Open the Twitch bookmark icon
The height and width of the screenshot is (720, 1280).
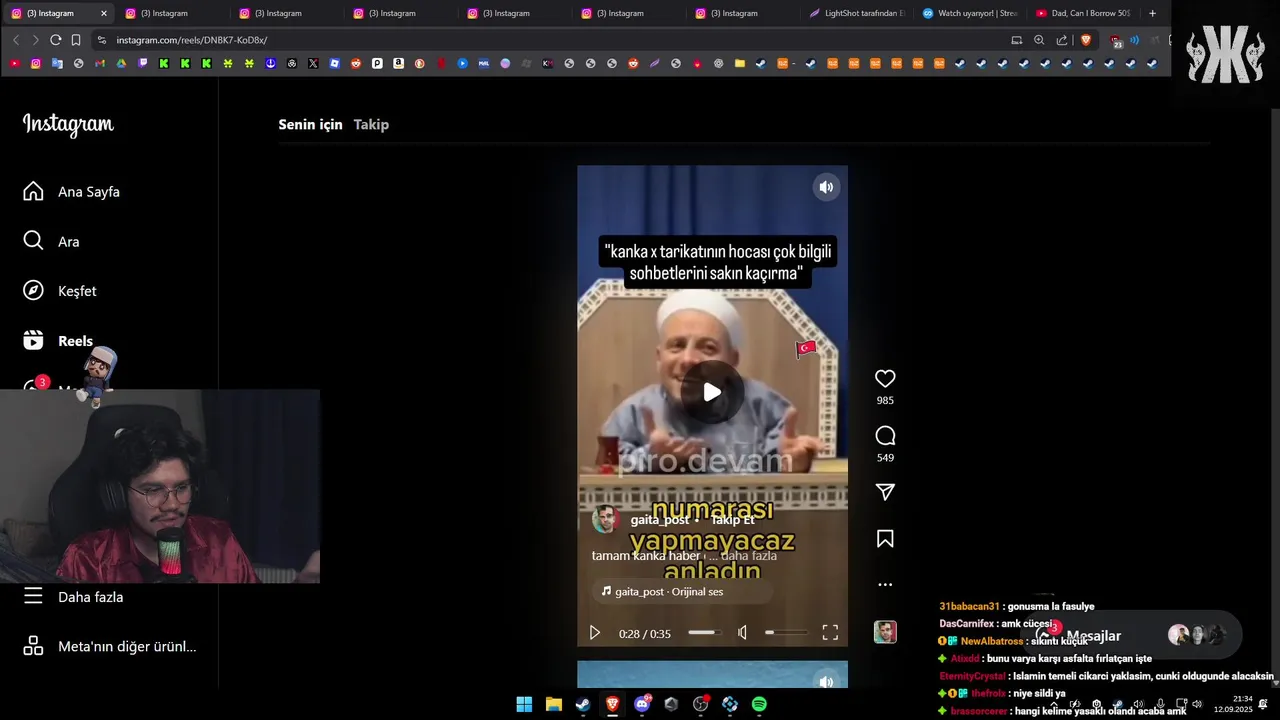point(142,63)
